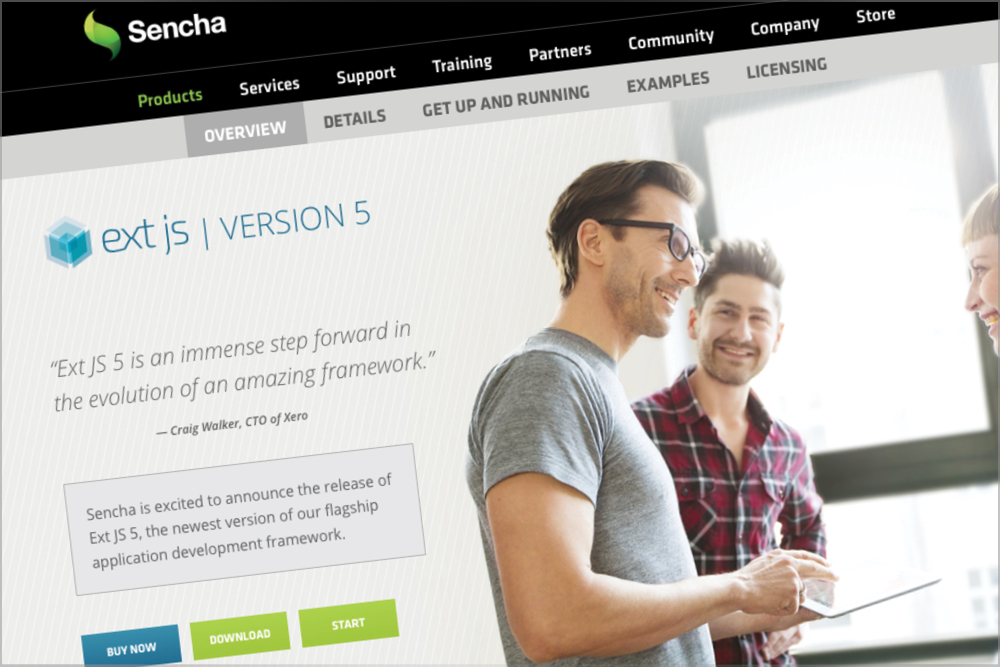Click the Ext JS 5 announcement box
Viewport: 1000px width, 667px height.
[244, 519]
